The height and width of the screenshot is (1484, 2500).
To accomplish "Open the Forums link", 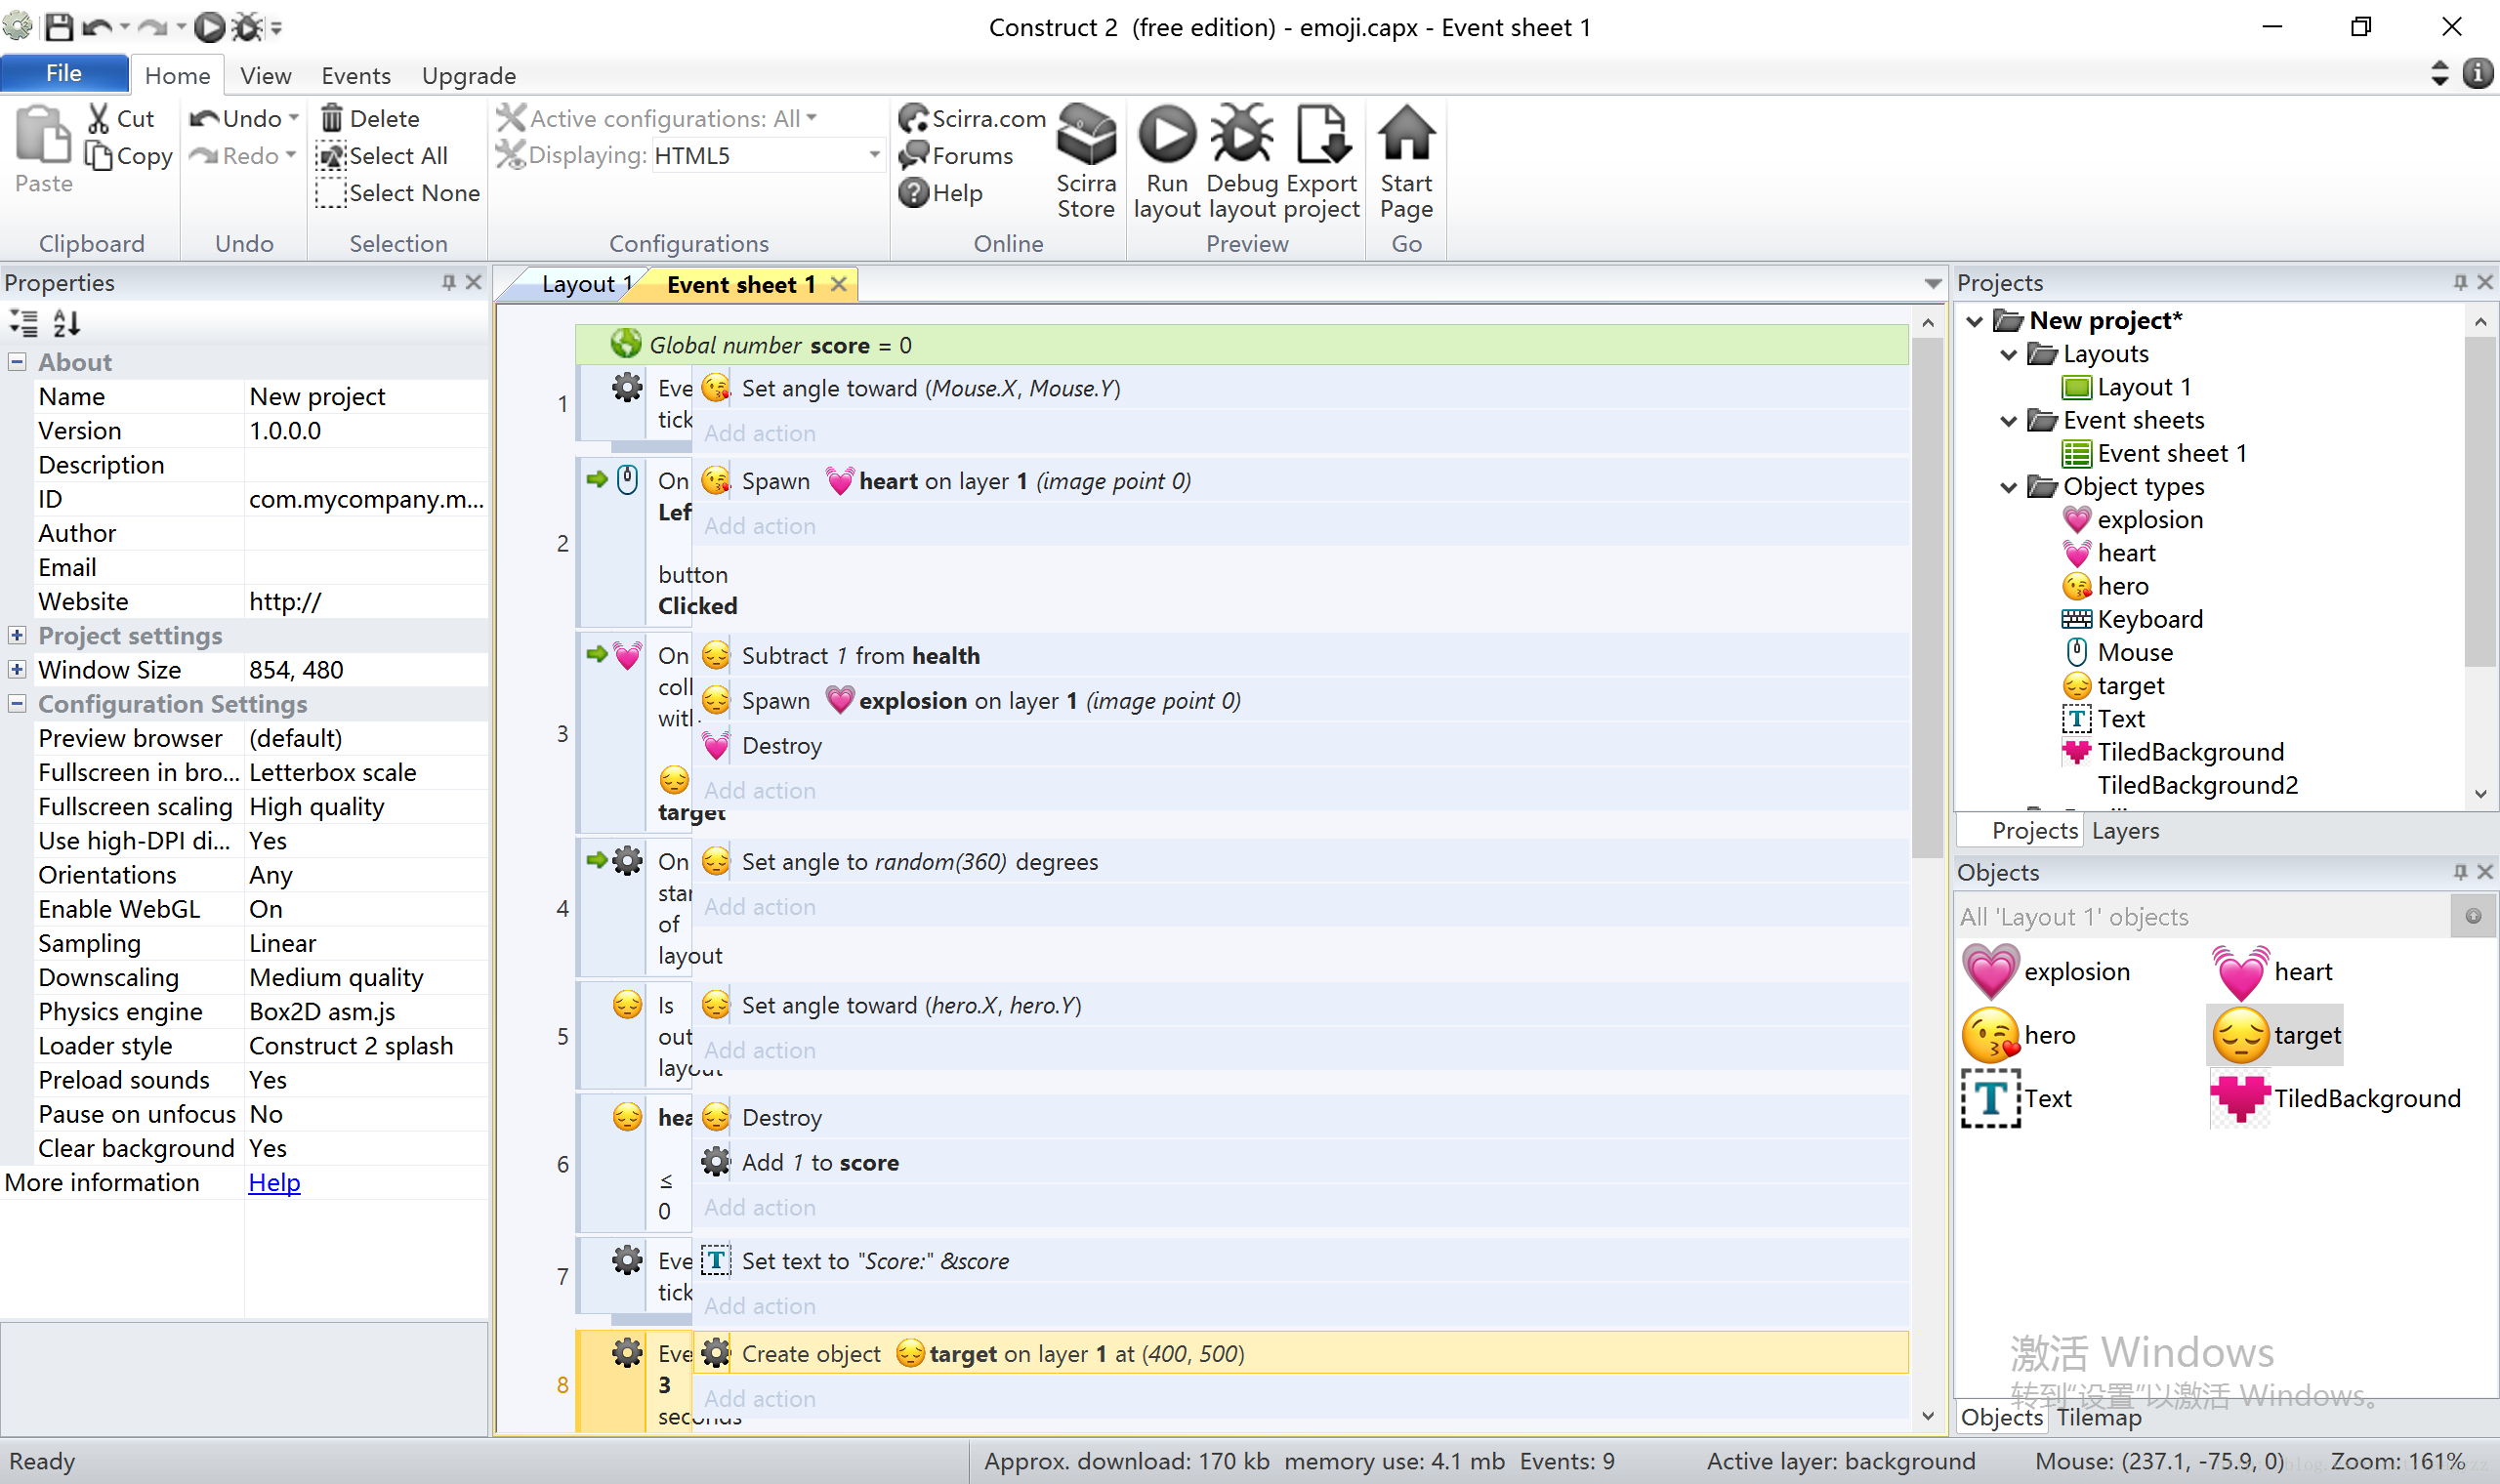I will coord(956,156).
